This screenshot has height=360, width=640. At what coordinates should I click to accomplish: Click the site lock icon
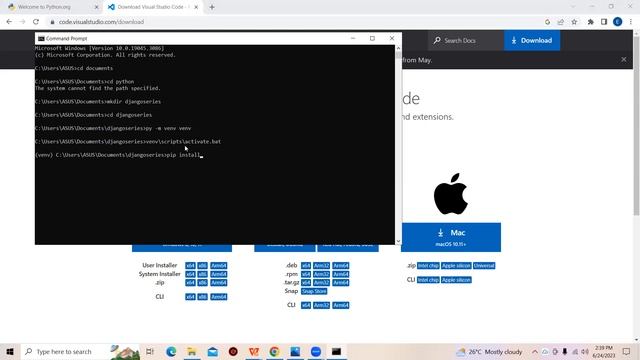(x=52, y=22)
